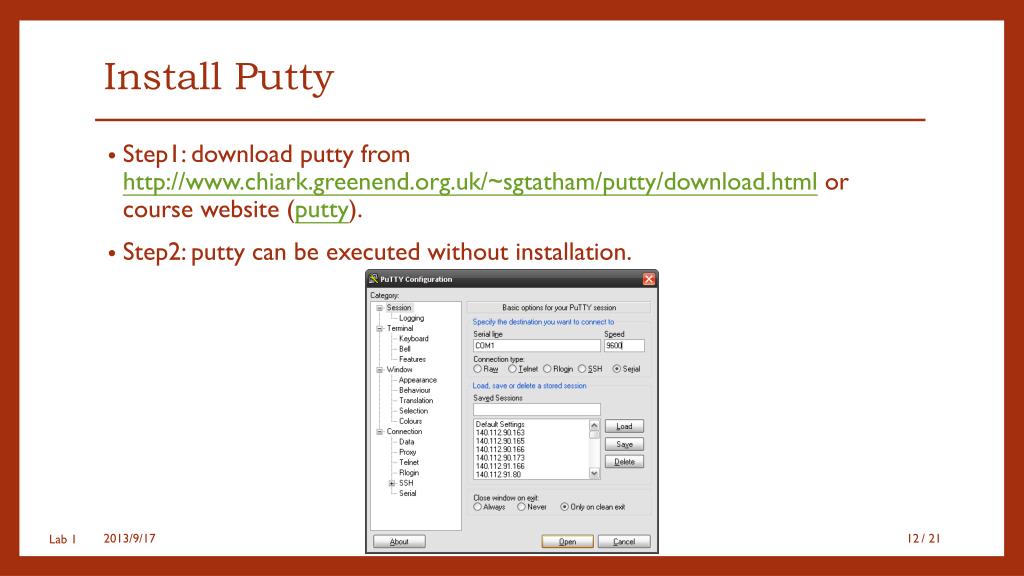Screen dimensions: 1024x576
Task: Select Rlogin category in tree
Action: [x=409, y=473]
